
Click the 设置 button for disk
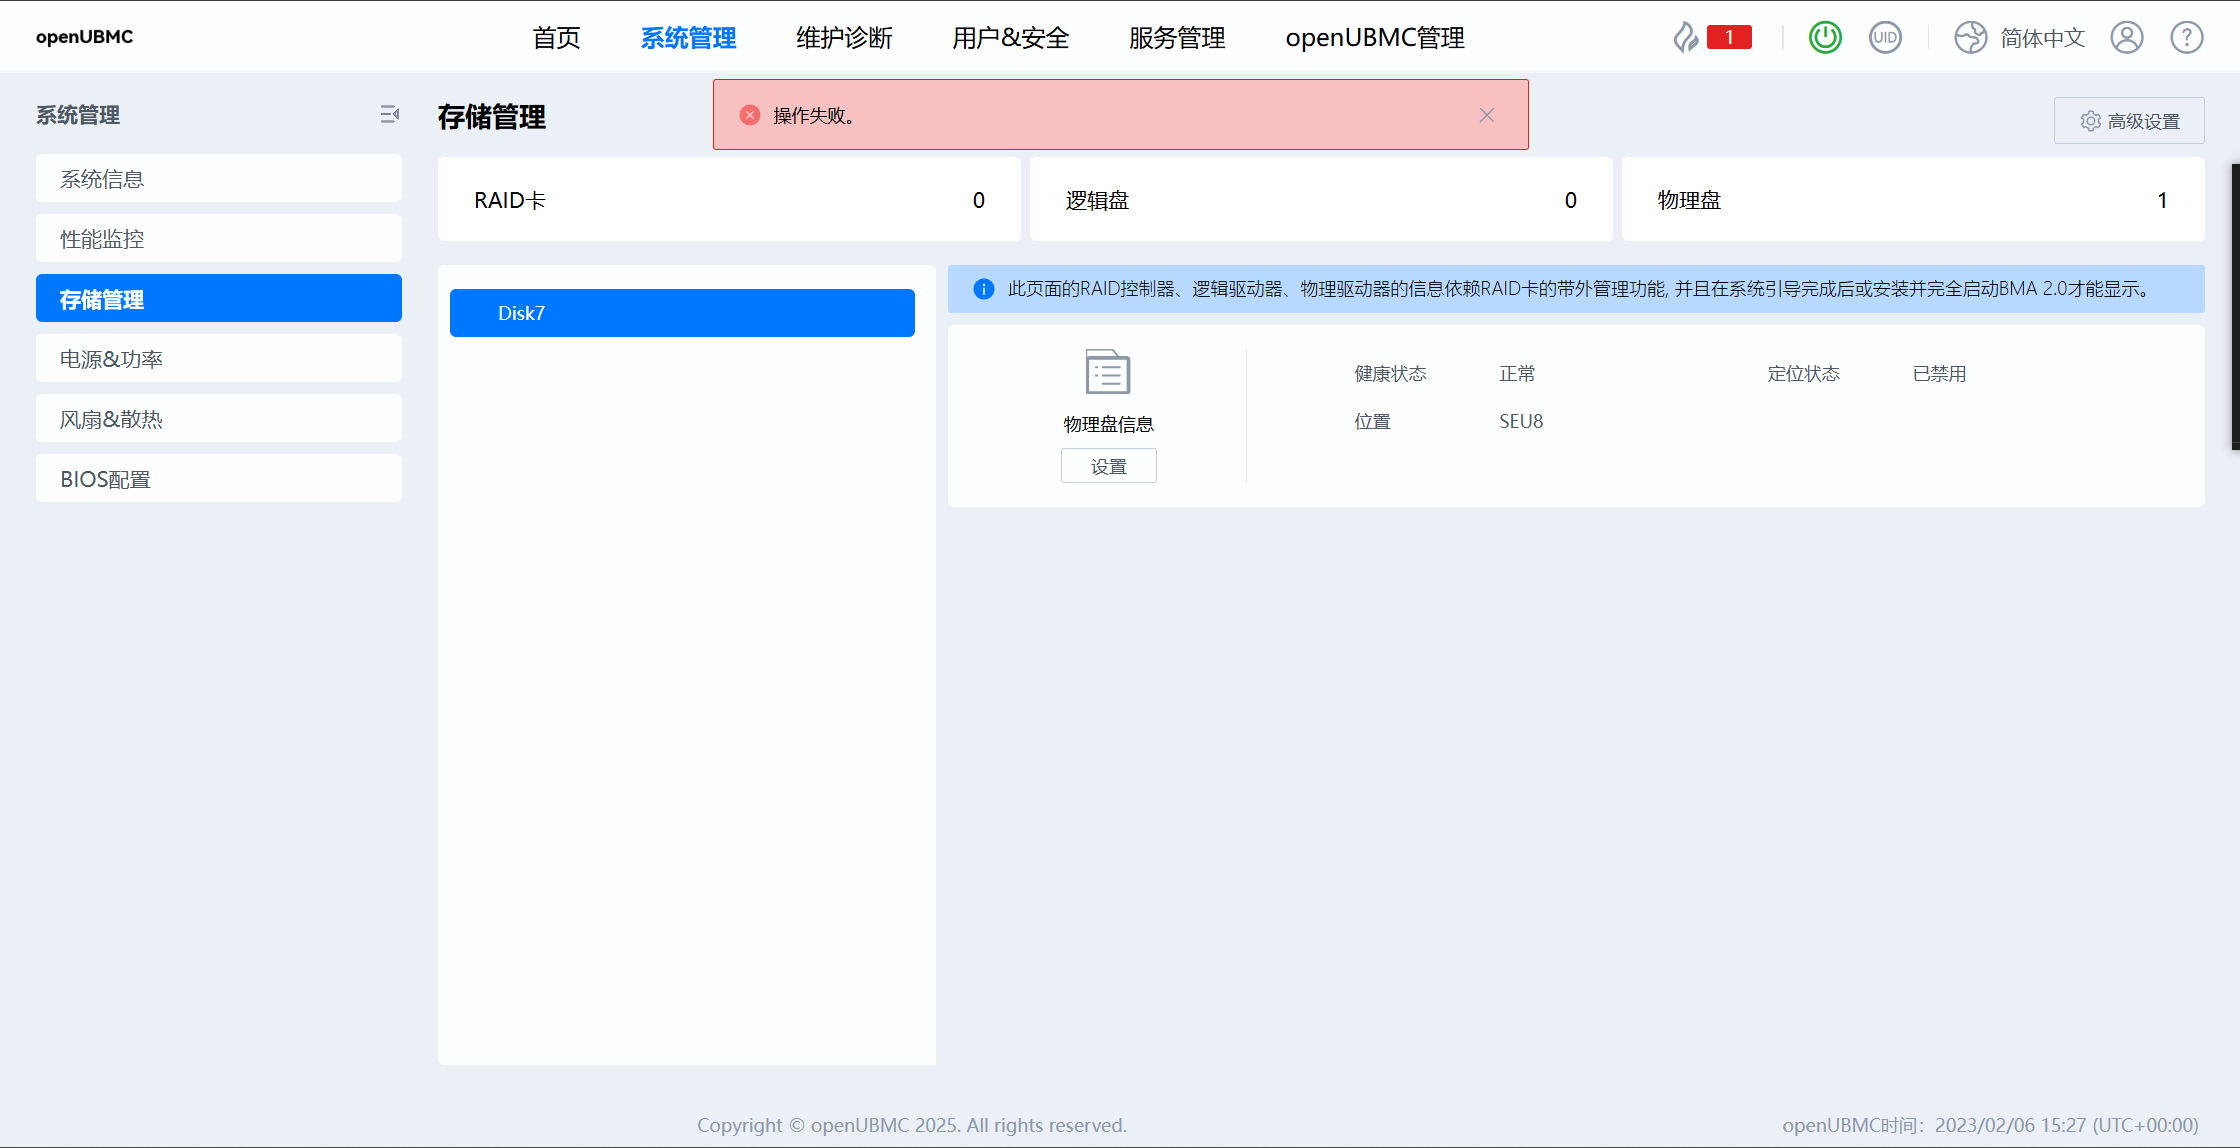(1108, 466)
